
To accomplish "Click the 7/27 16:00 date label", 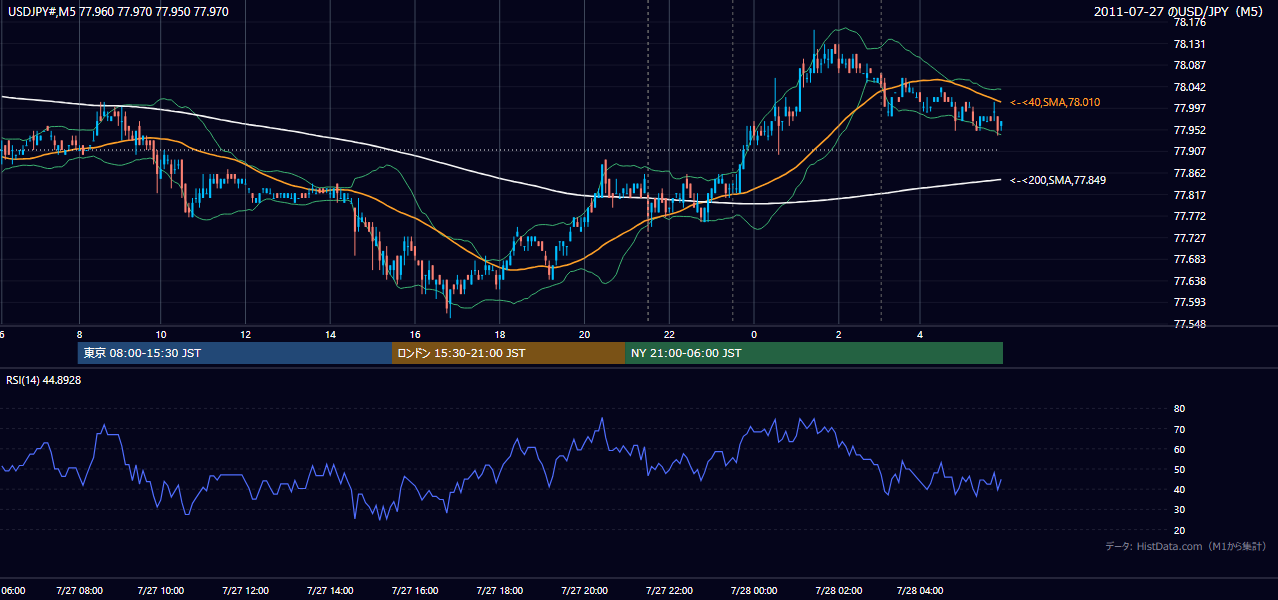I will coord(415,591).
